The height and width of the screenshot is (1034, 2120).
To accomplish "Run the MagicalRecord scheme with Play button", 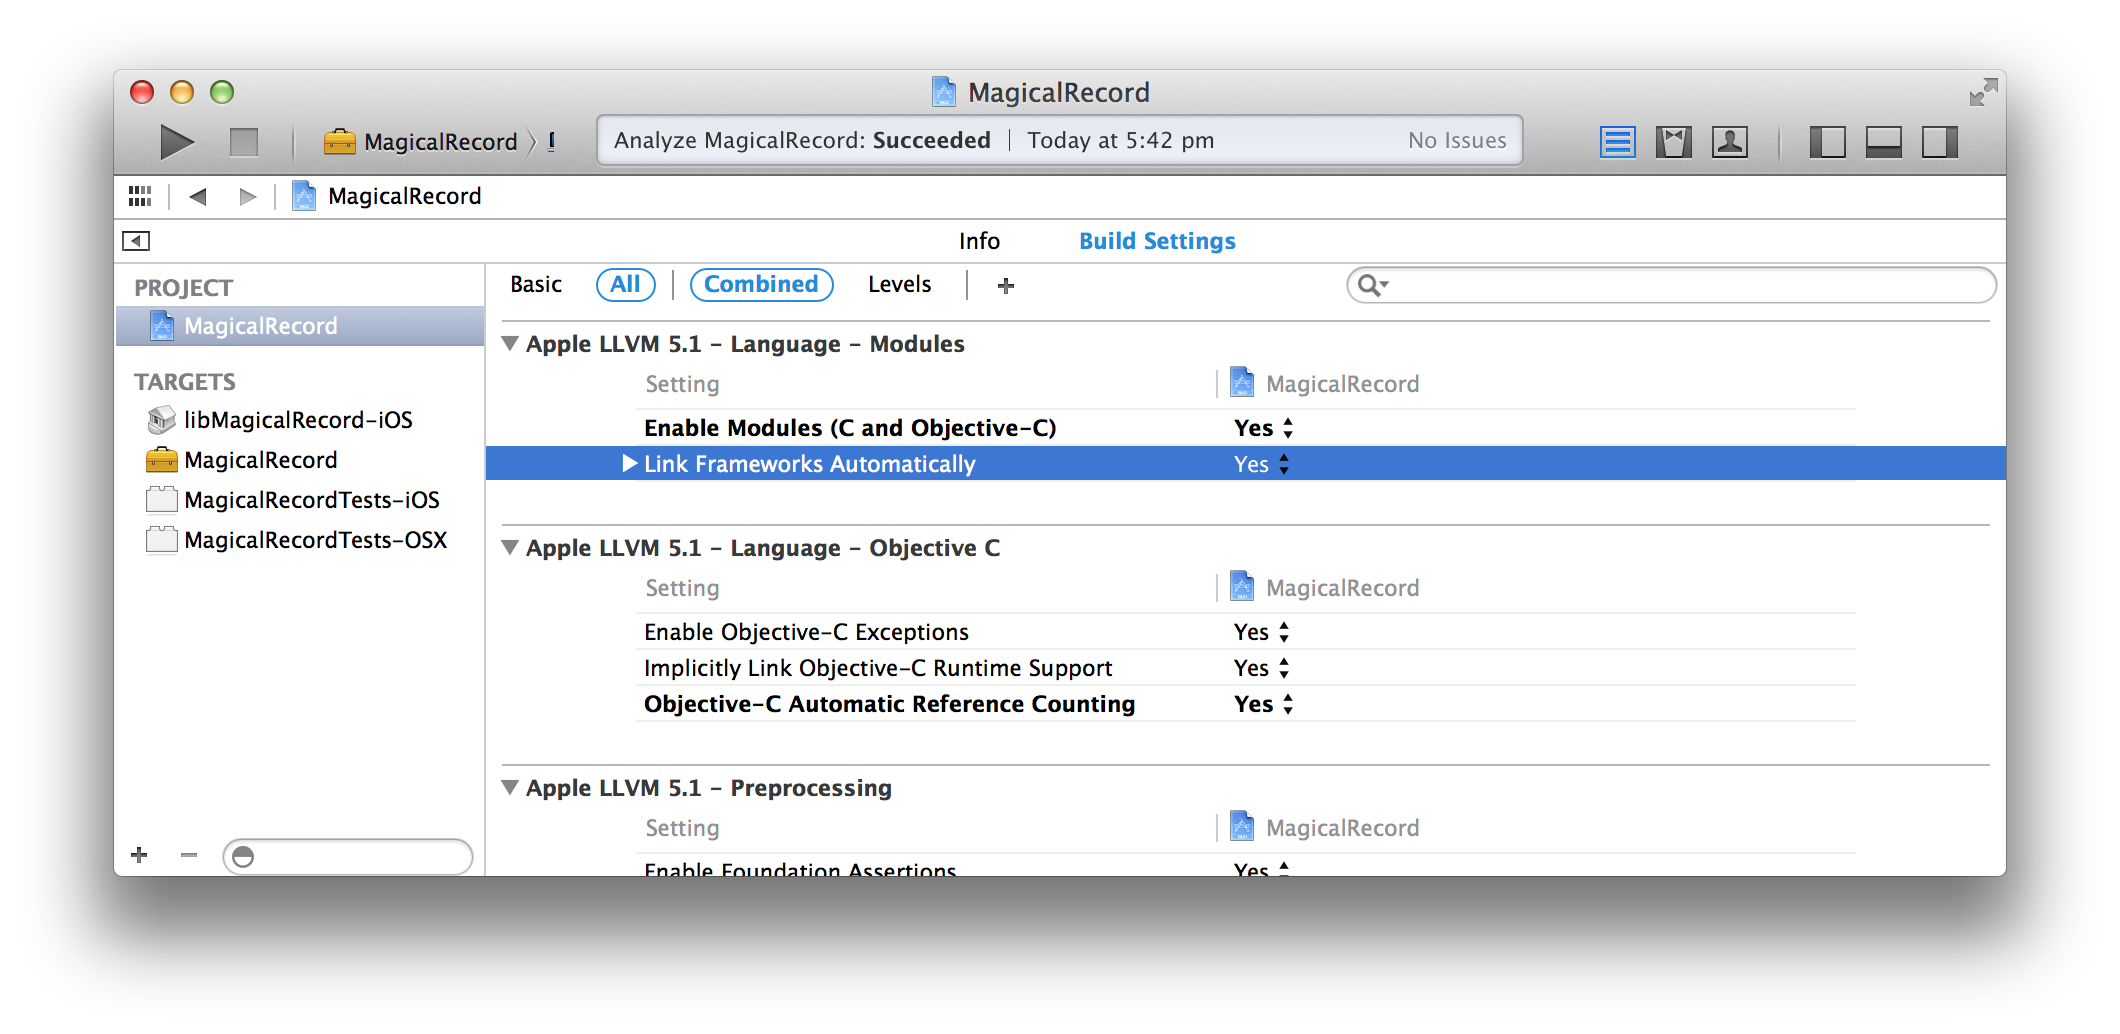I will 177,142.
